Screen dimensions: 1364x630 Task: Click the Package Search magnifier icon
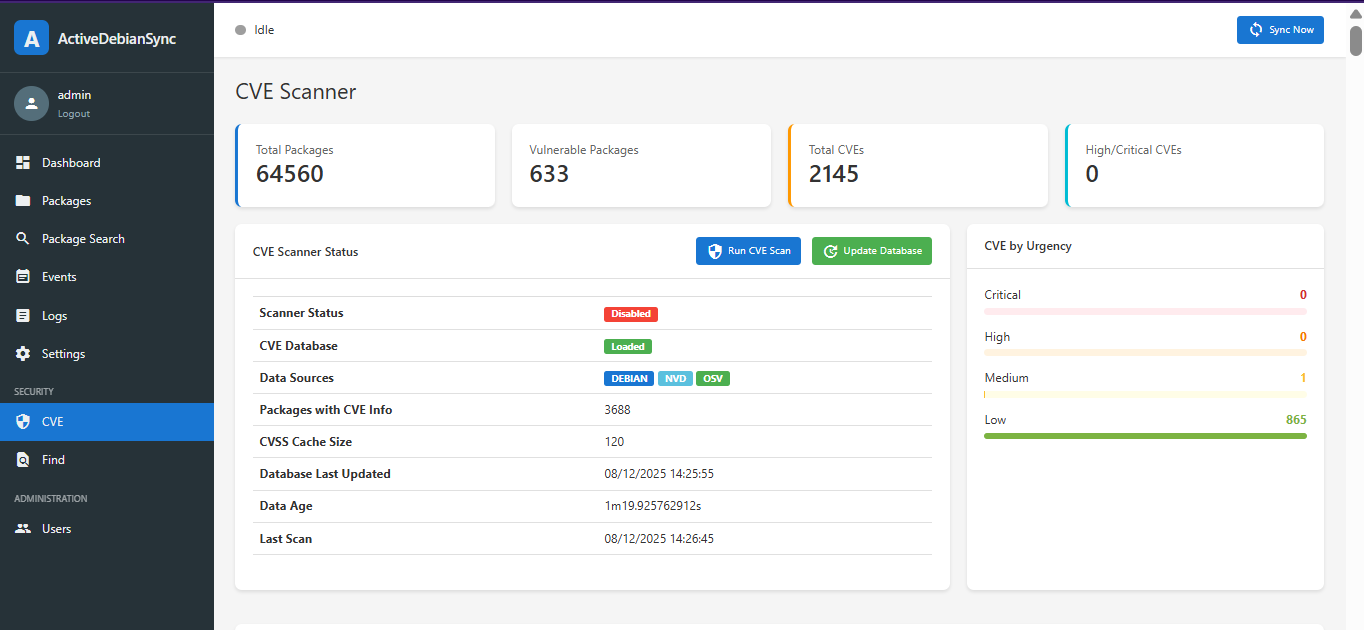(23, 239)
